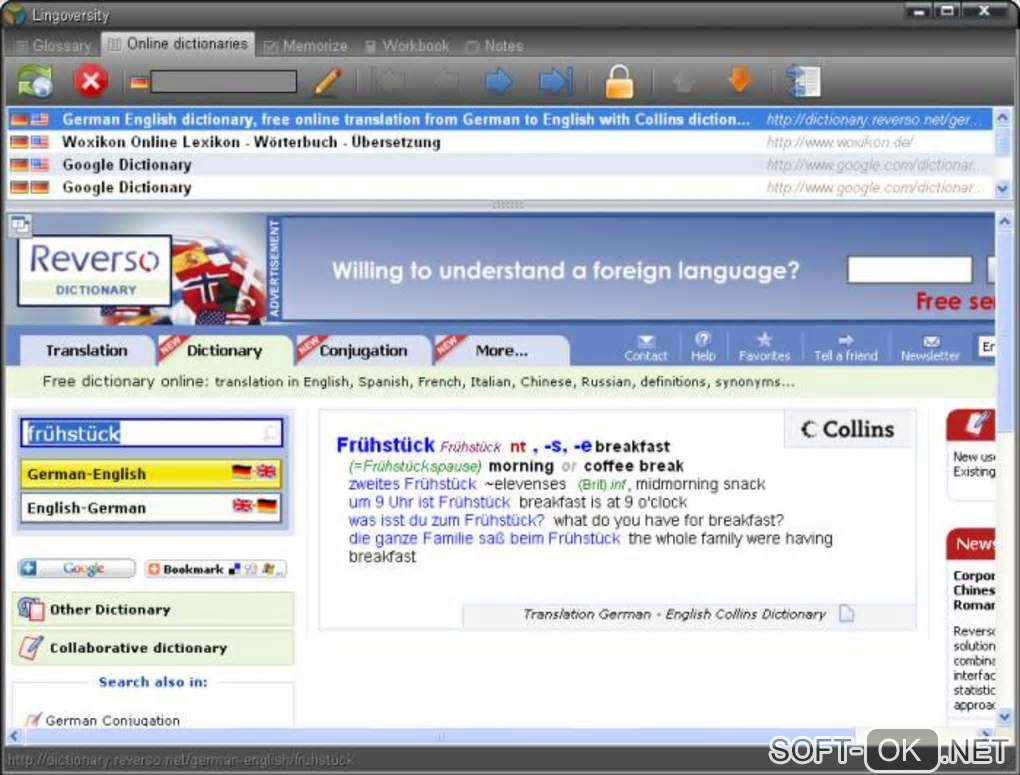
Task: Click the gray move-up arrow icon
Action: click(683, 82)
